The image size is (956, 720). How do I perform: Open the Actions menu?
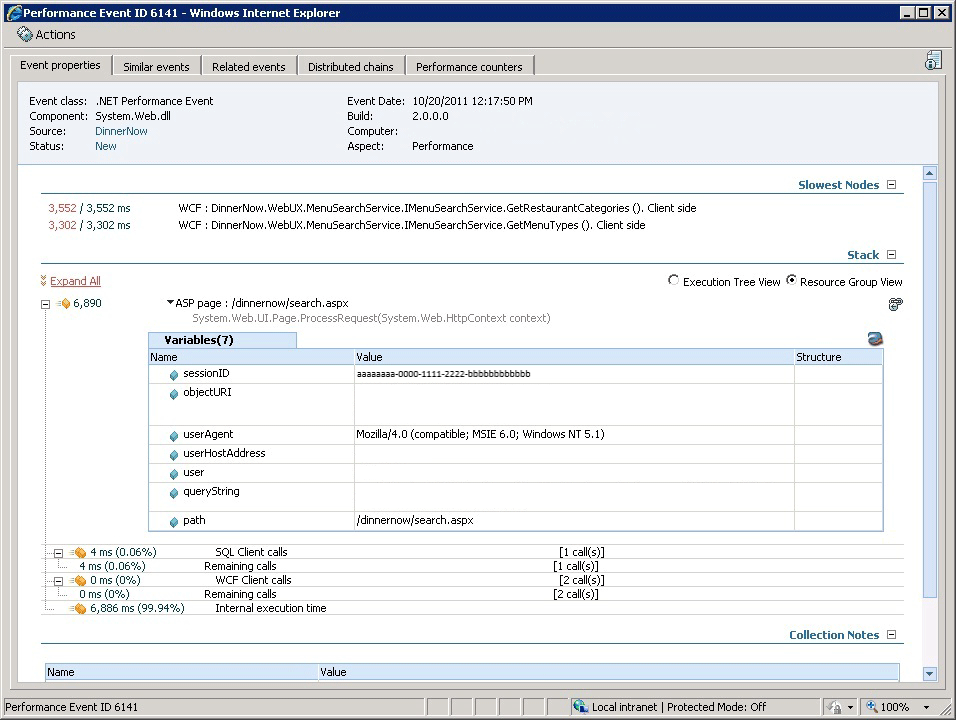(x=46, y=35)
